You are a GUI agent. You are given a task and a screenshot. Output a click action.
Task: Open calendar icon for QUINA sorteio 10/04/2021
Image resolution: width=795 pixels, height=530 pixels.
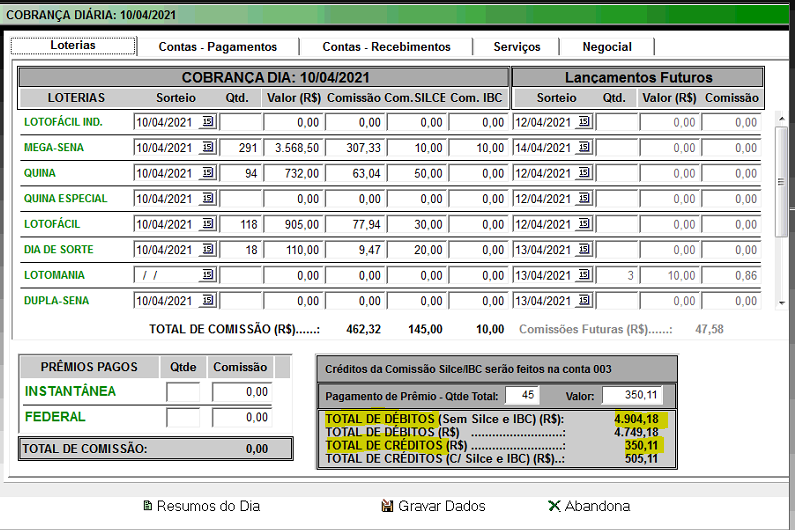208,173
